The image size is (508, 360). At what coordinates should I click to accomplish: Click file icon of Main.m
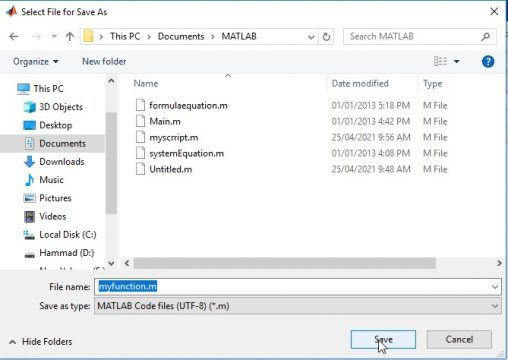tap(140, 121)
